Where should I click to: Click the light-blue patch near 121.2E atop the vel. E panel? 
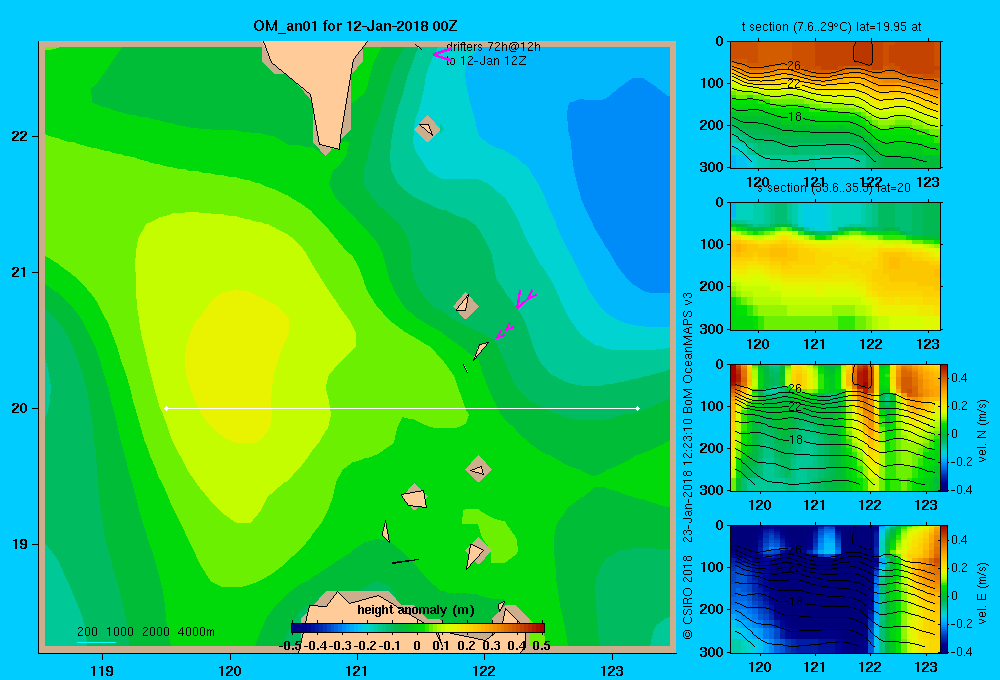click(828, 540)
